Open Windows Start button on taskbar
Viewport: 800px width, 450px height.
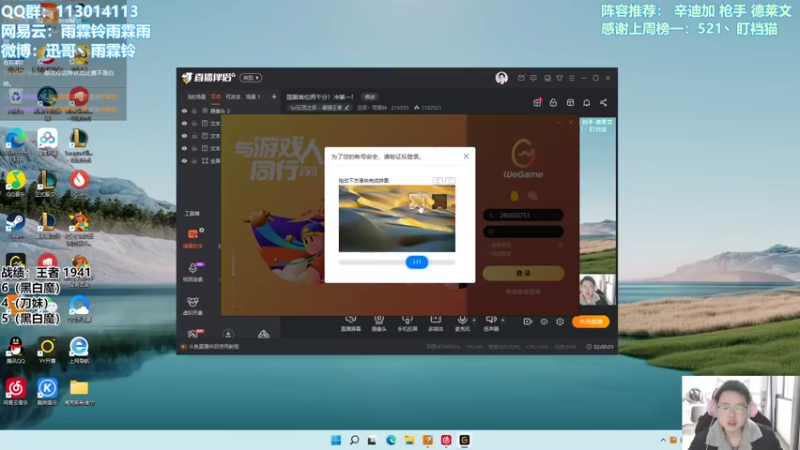(336, 440)
